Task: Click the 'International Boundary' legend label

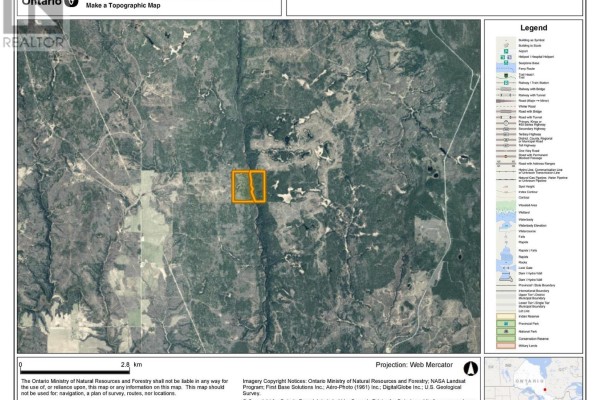Action: 534,291
